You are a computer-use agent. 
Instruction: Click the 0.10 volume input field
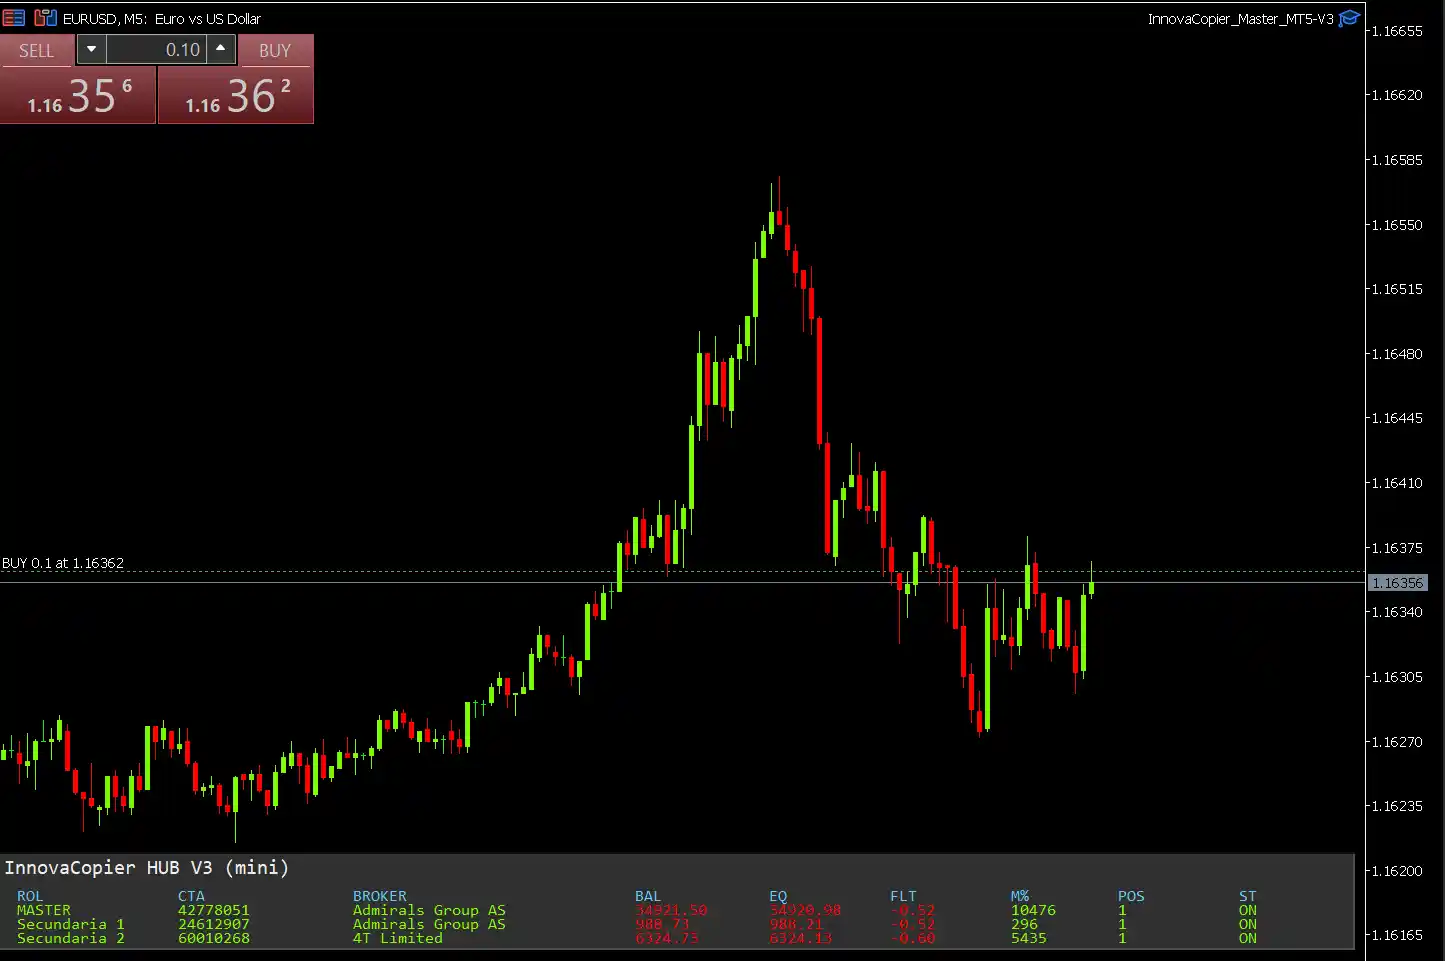(x=160, y=50)
